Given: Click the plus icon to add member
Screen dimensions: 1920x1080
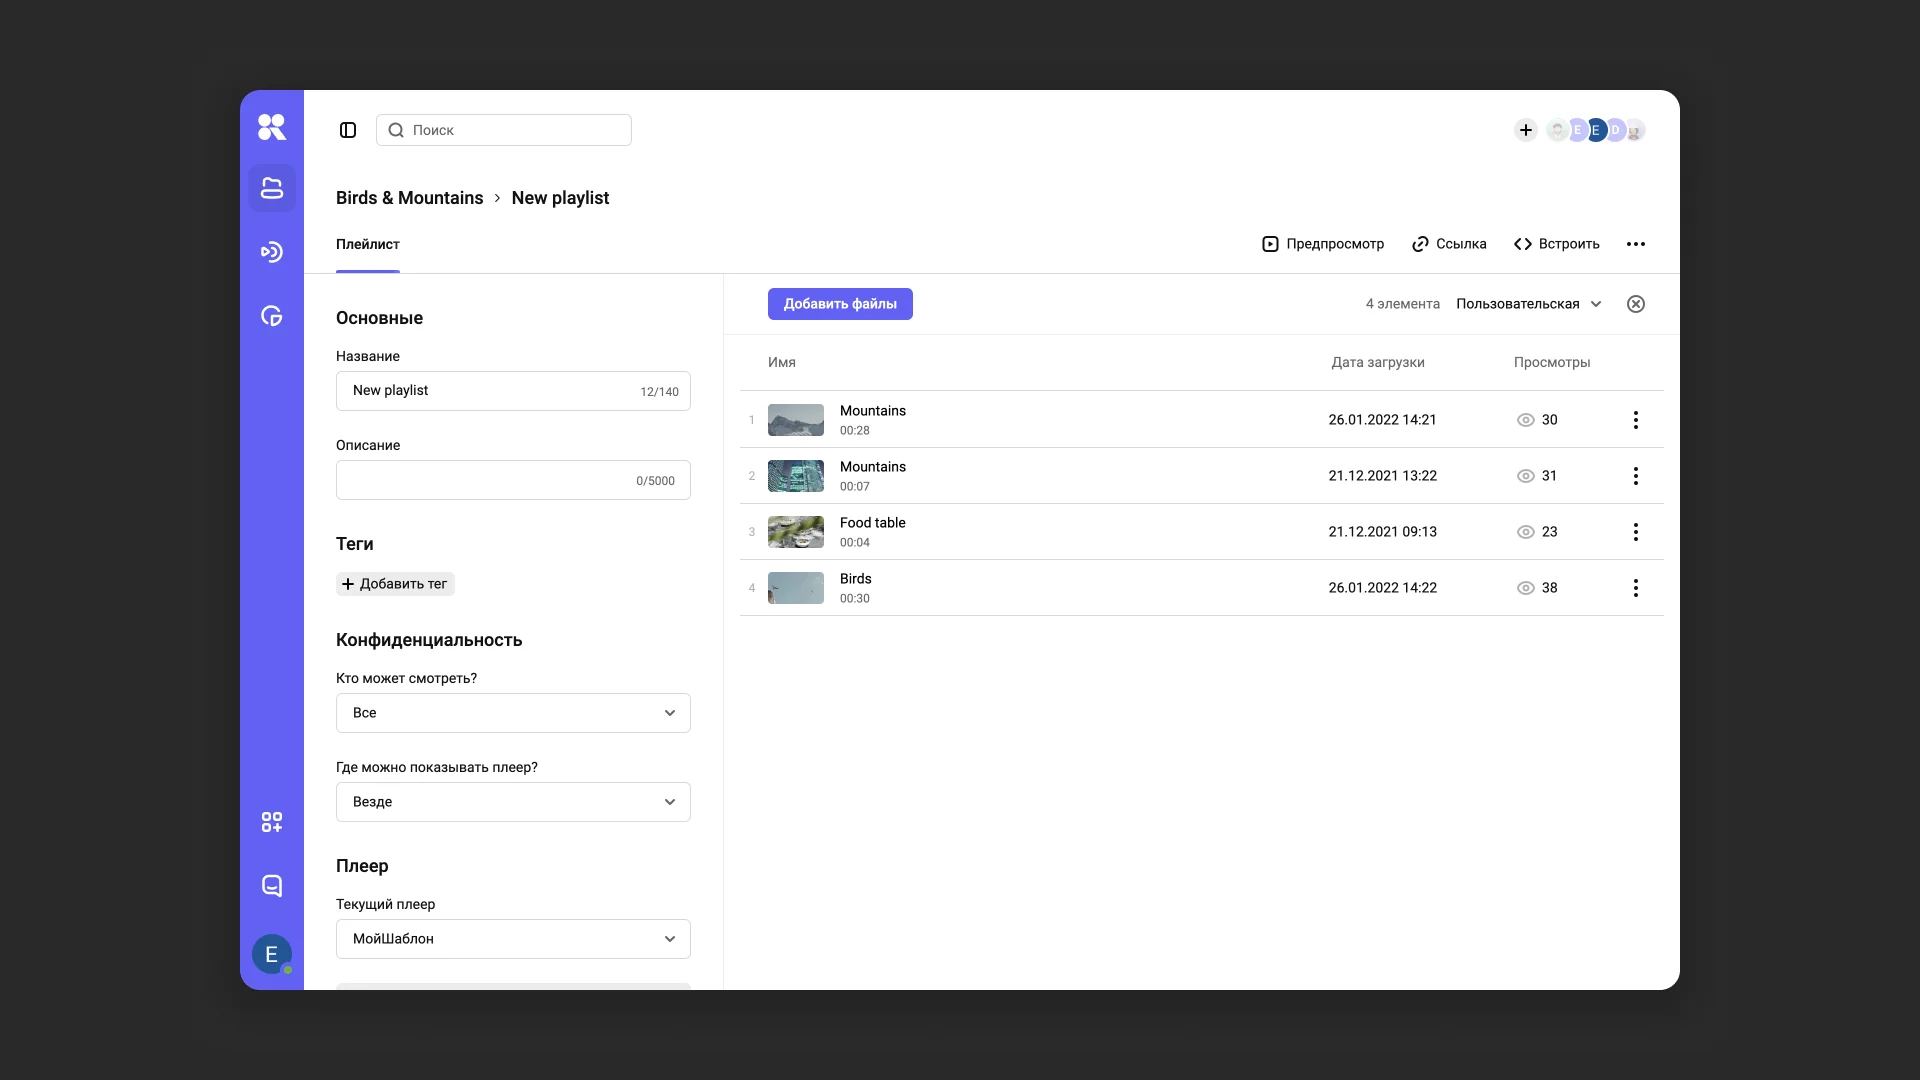Looking at the screenshot, I should coord(1525,130).
